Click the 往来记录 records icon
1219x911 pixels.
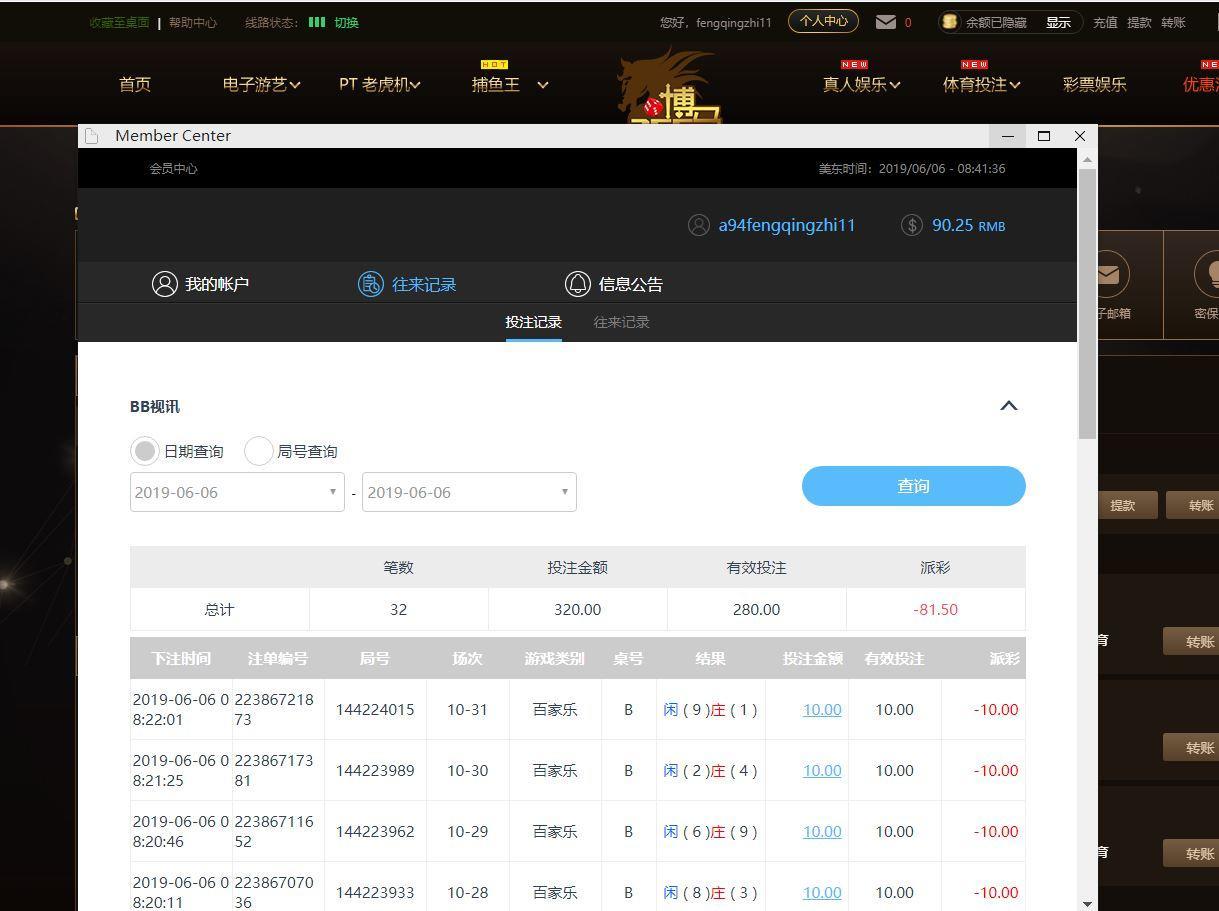click(371, 284)
